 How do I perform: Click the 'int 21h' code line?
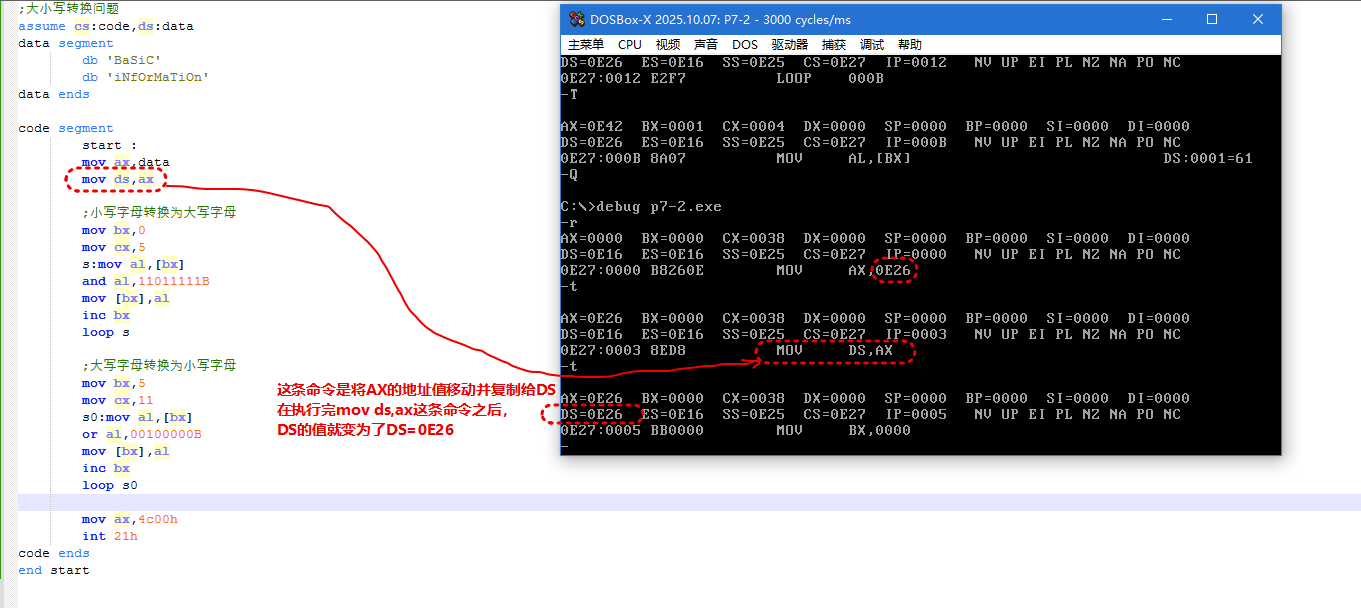pos(110,536)
